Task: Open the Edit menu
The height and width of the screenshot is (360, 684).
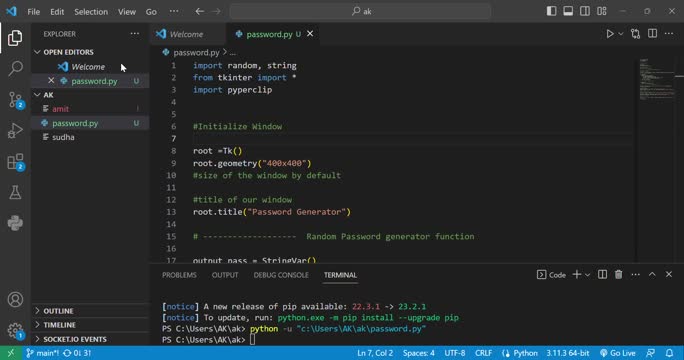Action: click(x=57, y=12)
